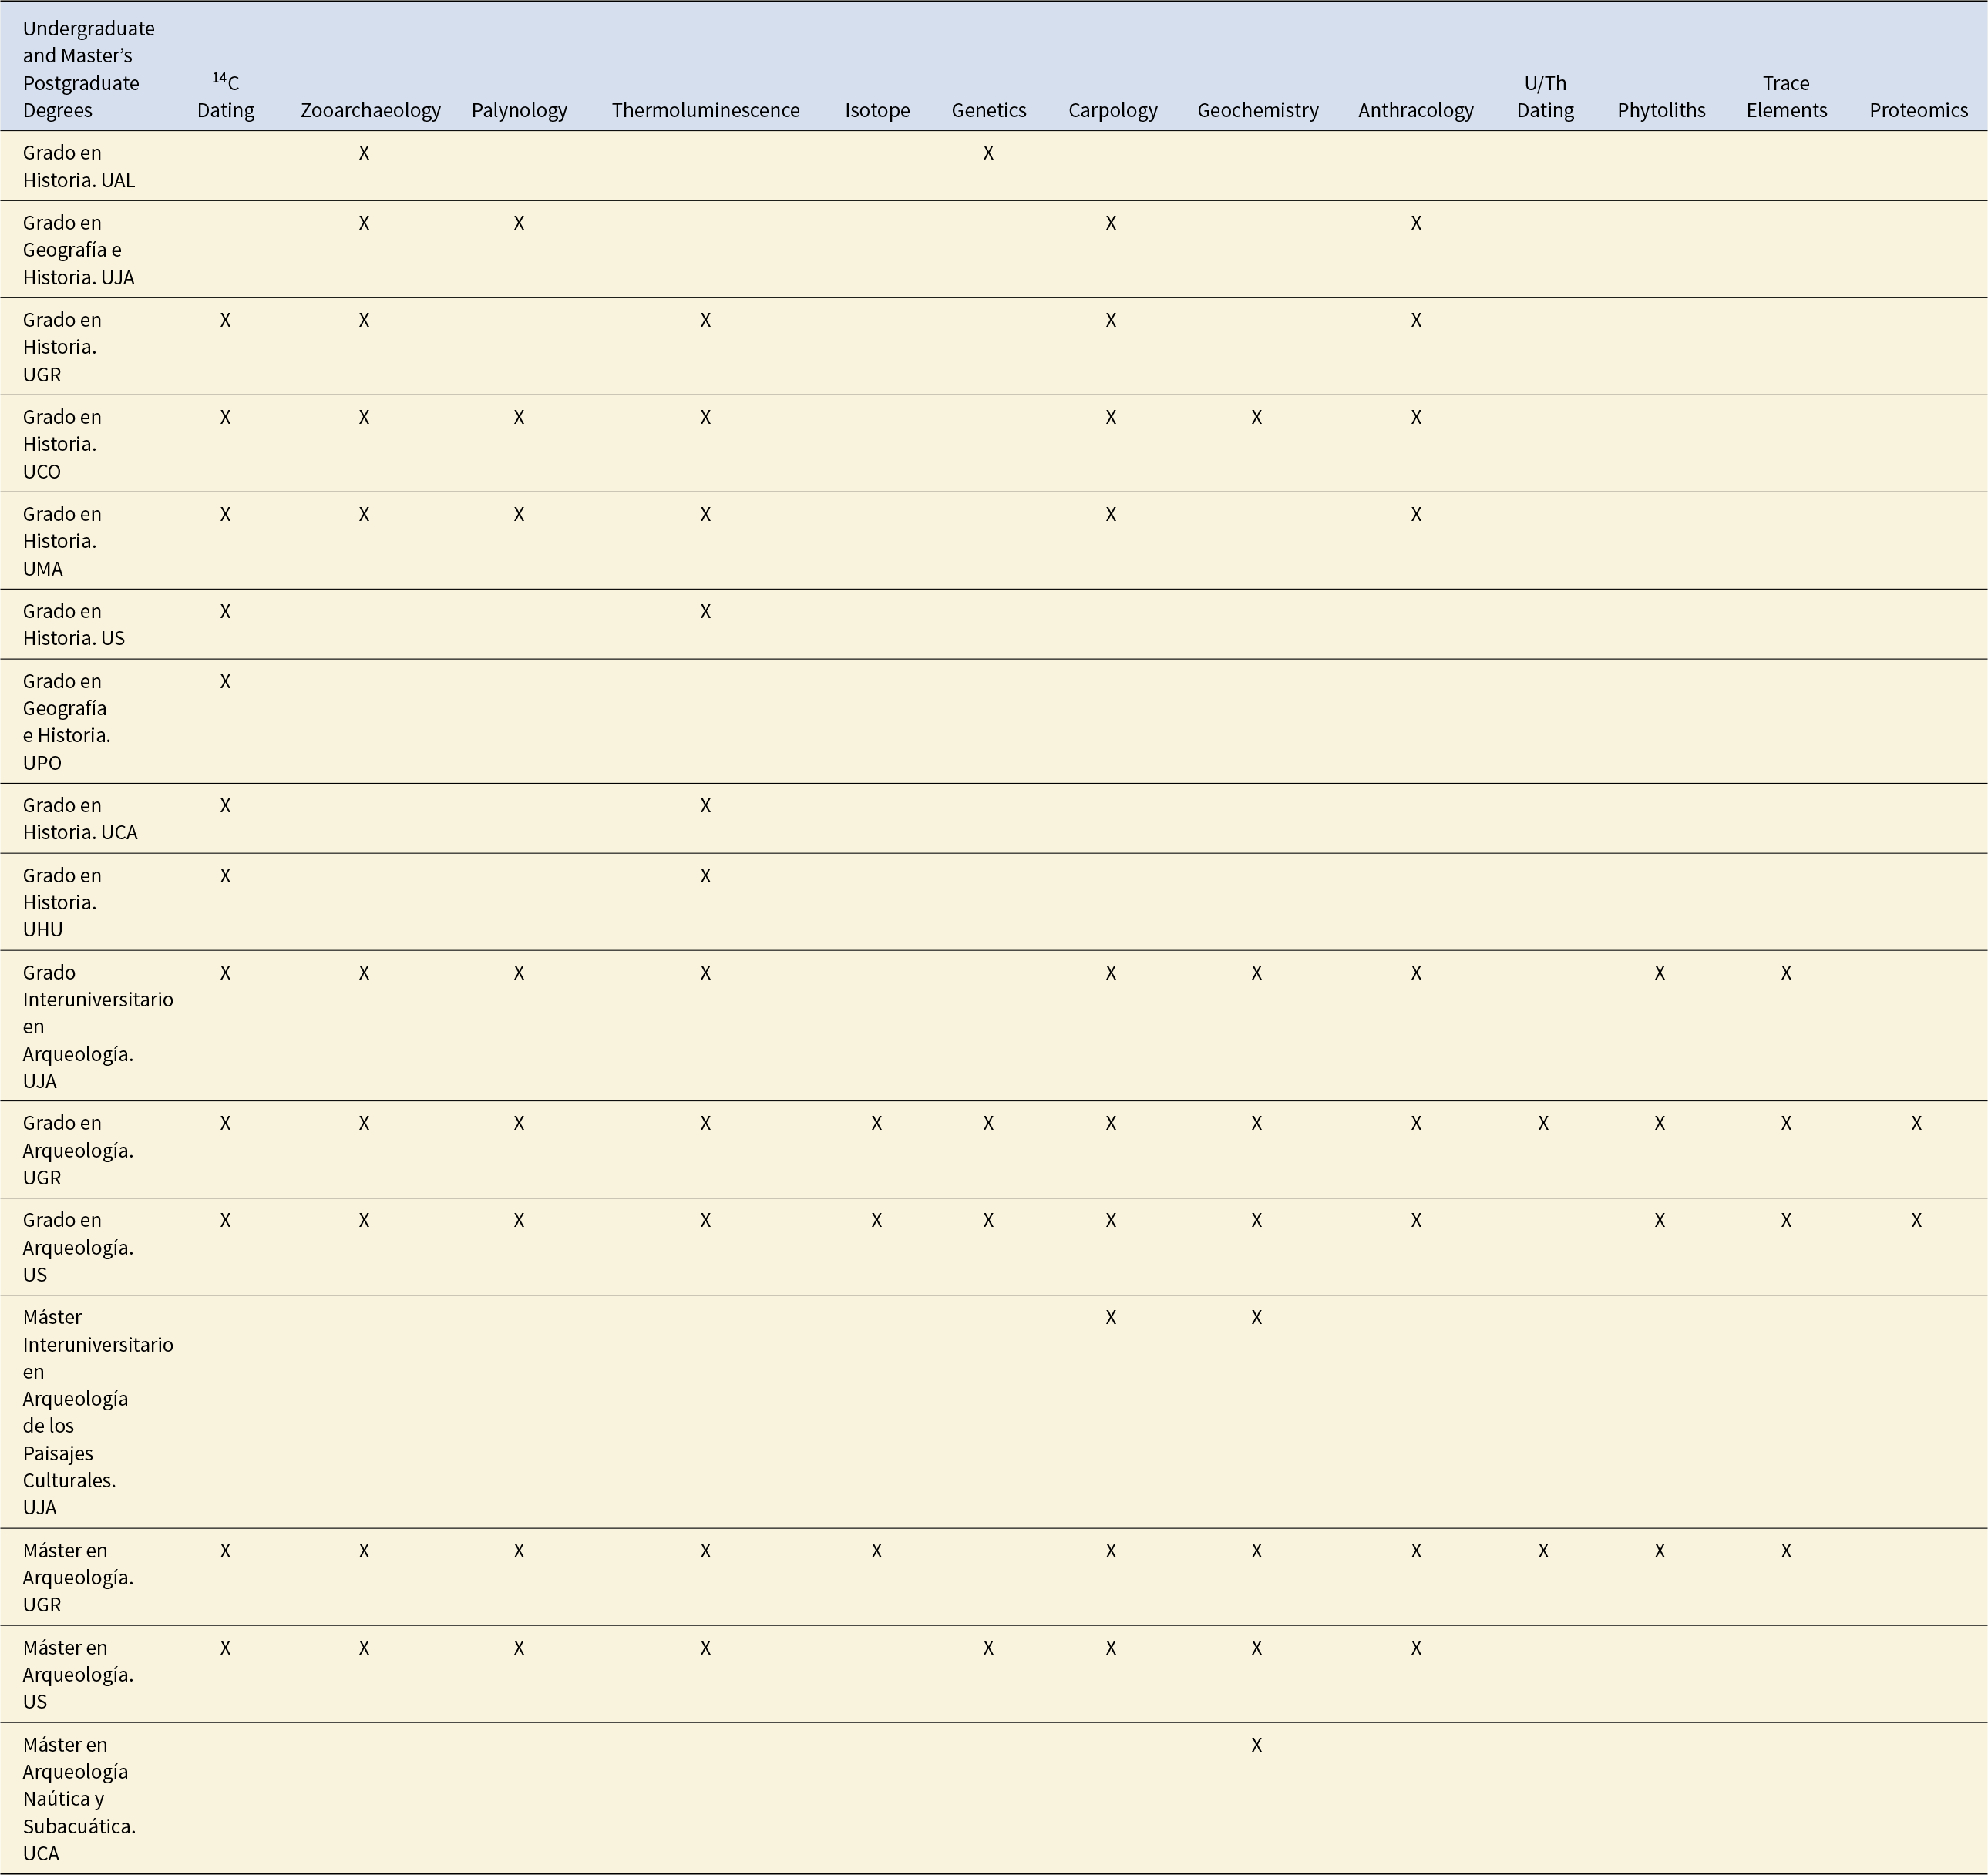Click Máster en Arqueología Naútica y Subacuática label
The width and height of the screenshot is (1988, 1875).
[x=79, y=1798]
